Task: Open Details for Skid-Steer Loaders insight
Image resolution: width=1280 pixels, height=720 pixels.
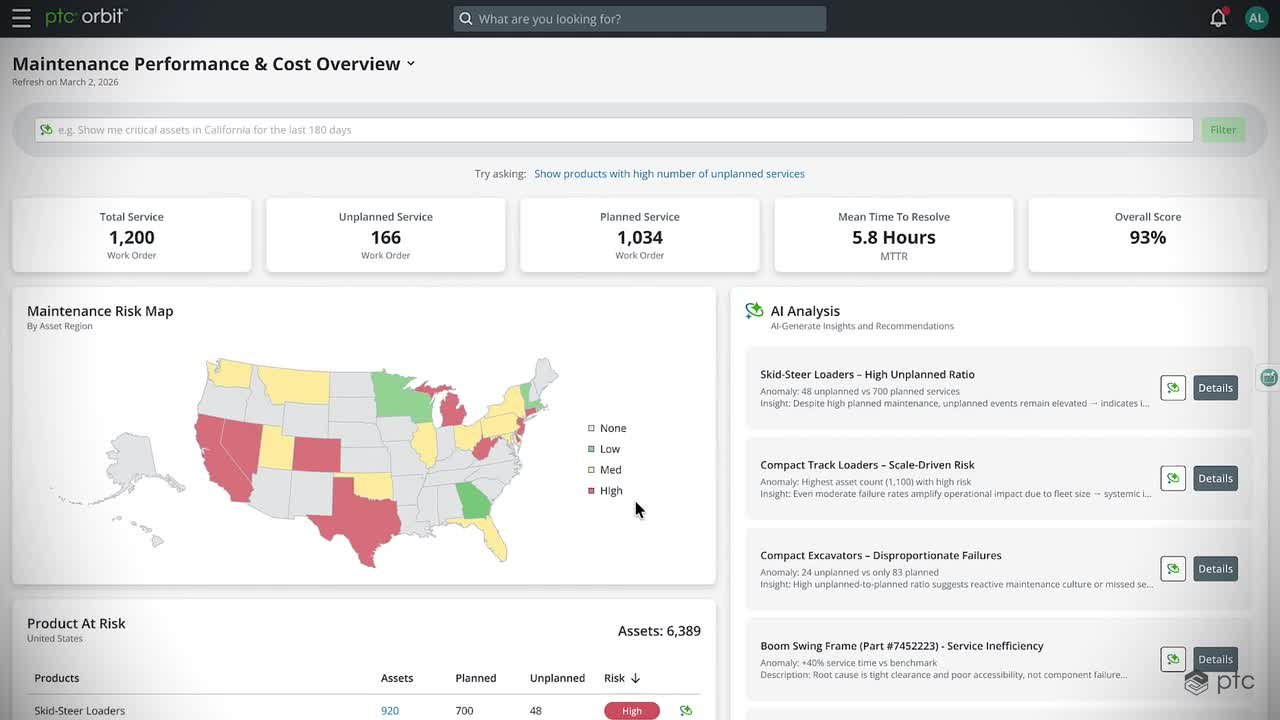Action: (1215, 388)
